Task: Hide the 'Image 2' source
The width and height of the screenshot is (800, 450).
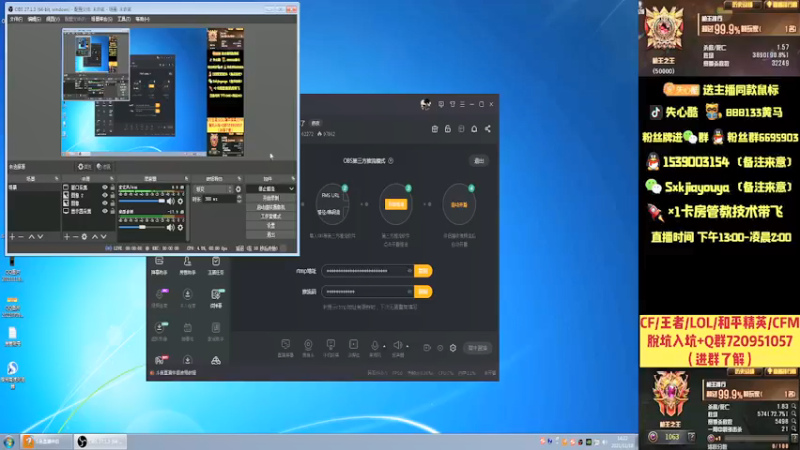Action: pyautogui.click(x=105, y=195)
